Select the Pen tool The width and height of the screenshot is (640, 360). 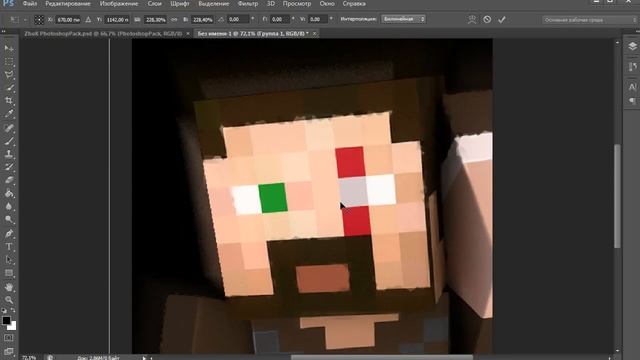[x=9, y=233]
